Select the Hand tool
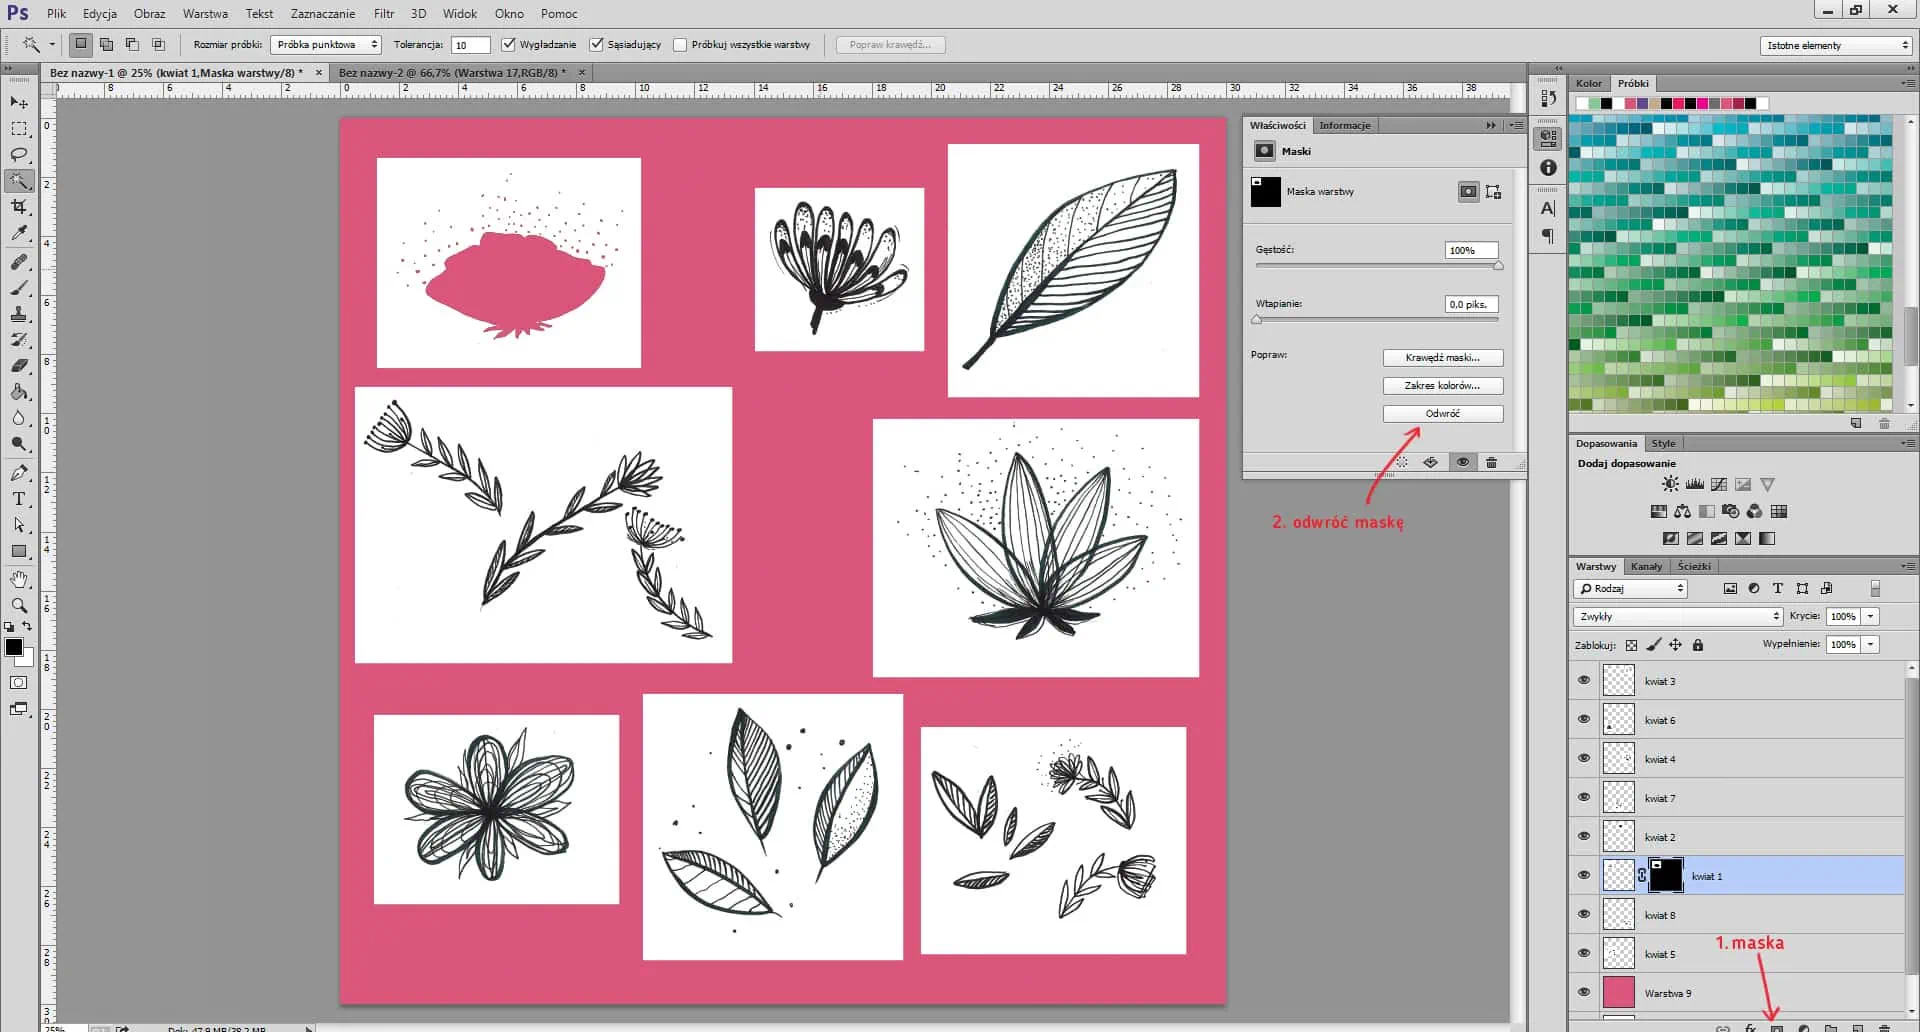The width and height of the screenshot is (1920, 1032). pos(19,580)
